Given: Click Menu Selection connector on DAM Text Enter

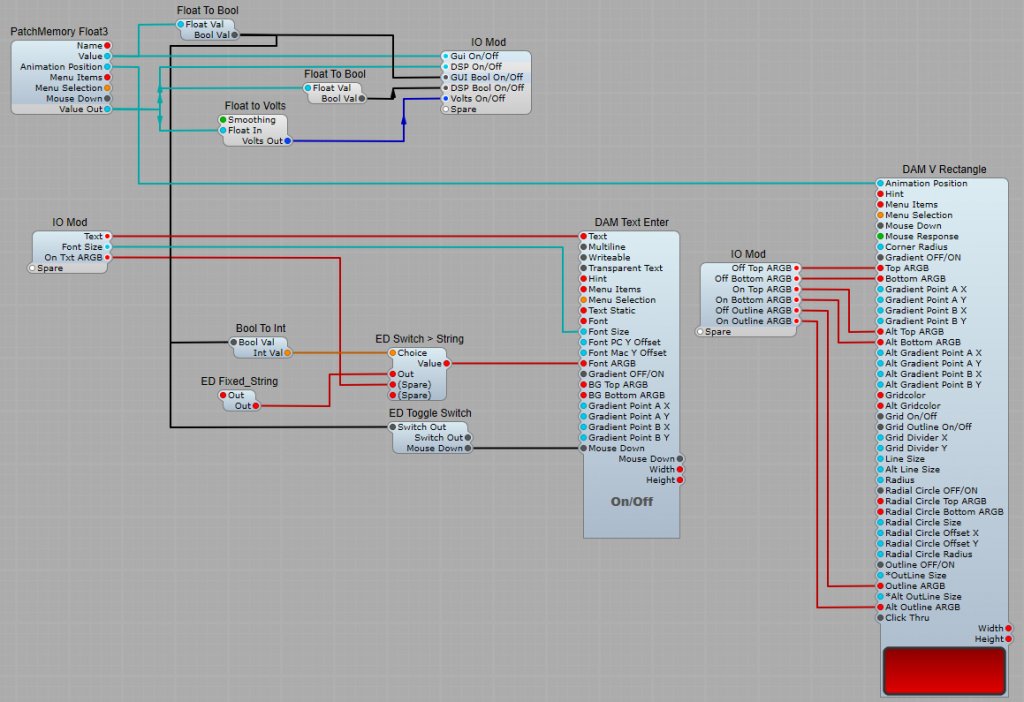Looking at the screenshot, I should pos(583,300).
